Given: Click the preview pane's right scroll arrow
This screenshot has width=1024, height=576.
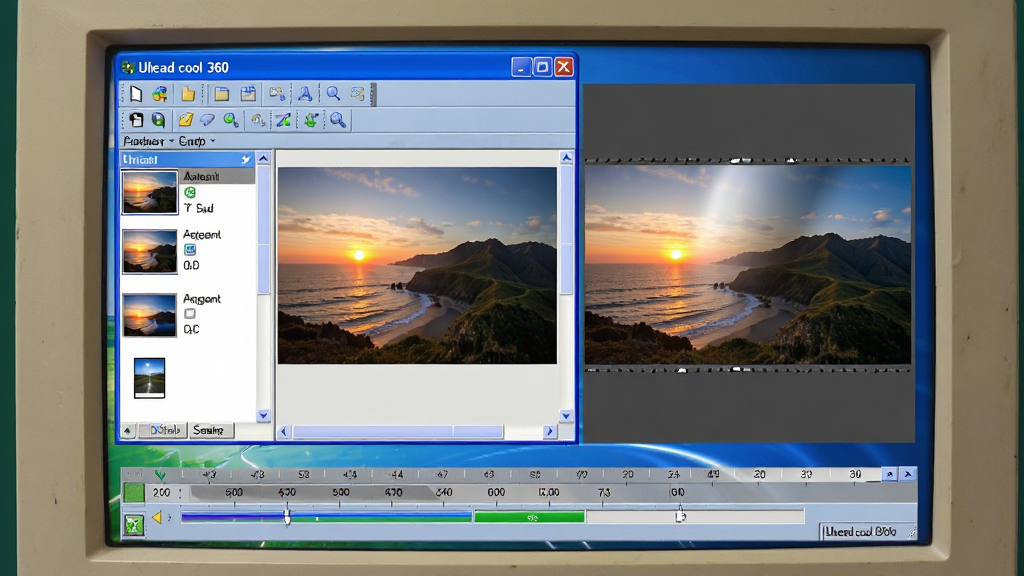Looking at the screenshot, I should [x=550, y=432].
